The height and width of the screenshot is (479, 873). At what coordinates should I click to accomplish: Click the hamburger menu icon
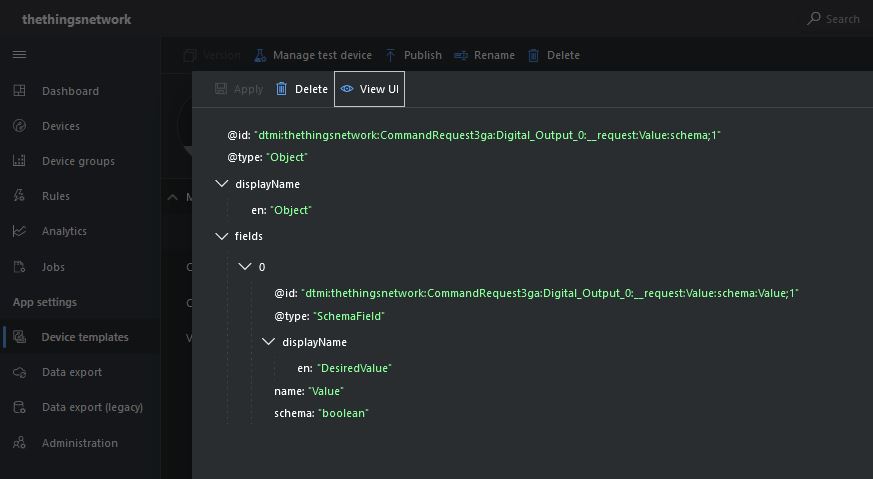coord(19,55)
